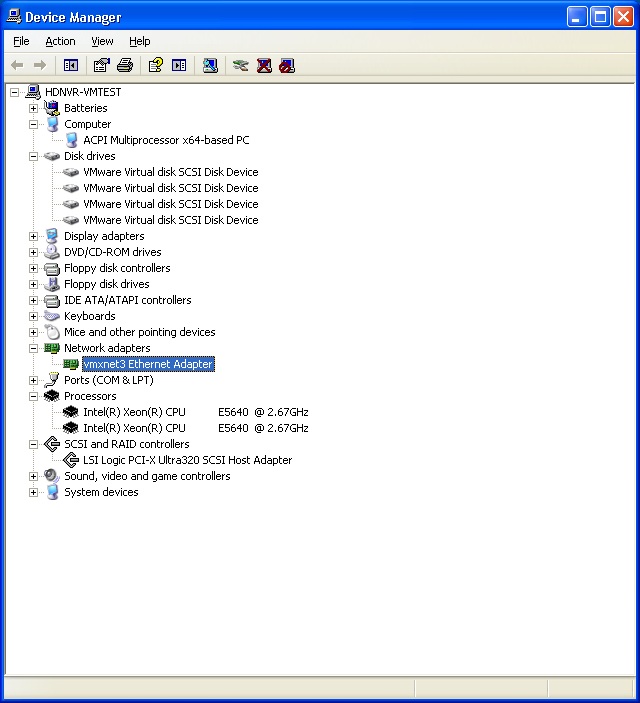Expand the Batteries node
This screenshot has height=703, width=640.
pyautogui.click(x=33, y=108)
